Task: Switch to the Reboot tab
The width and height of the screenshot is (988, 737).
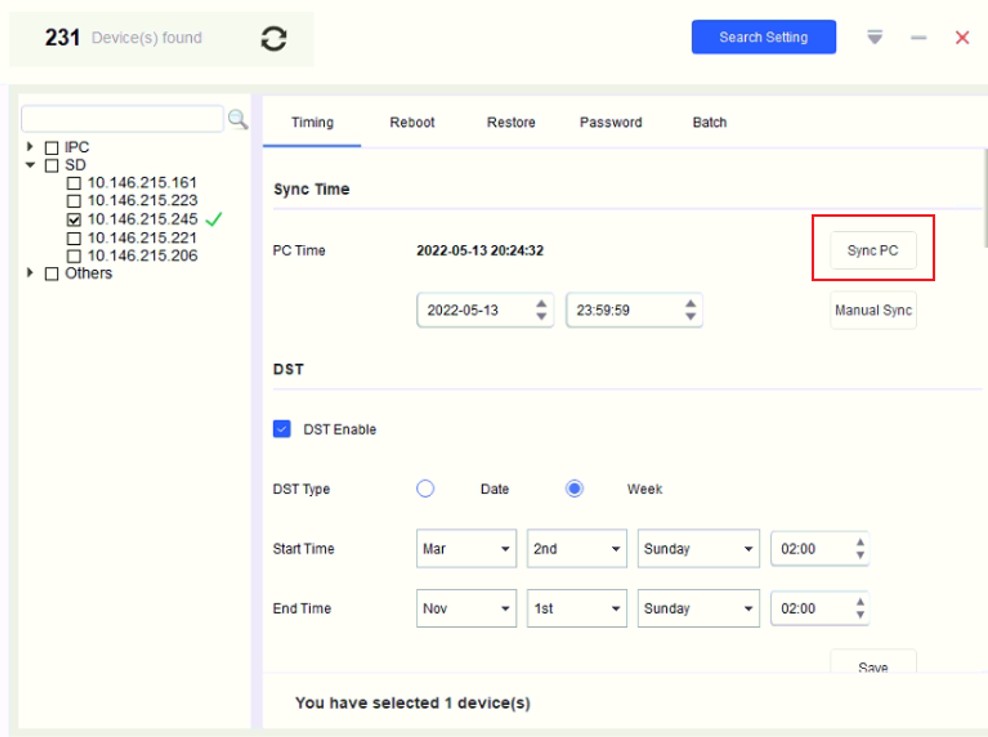Action: pyautogui.click(x=412, y=122)
